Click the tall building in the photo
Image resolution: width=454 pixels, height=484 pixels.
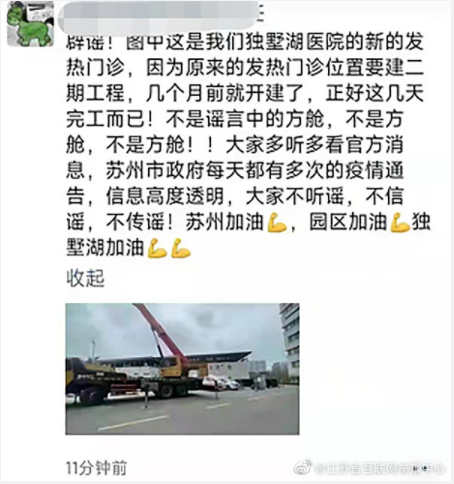pyautogui.click(x=289, y=342)
